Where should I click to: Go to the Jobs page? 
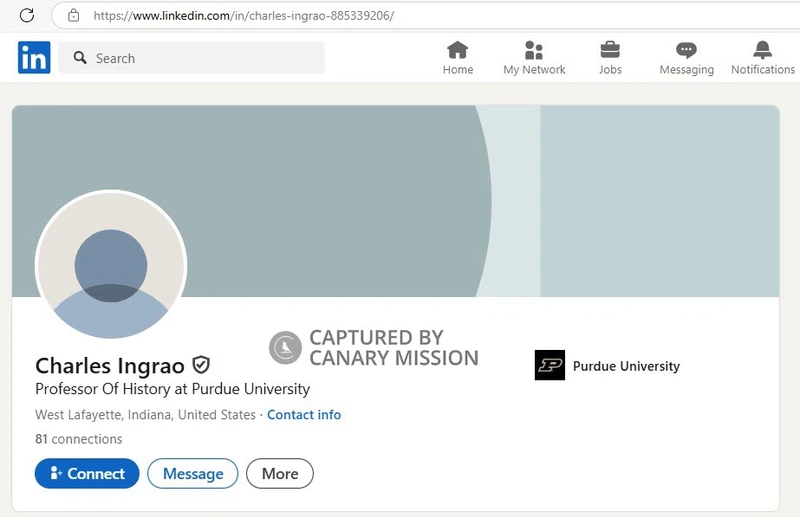pyautogui.click(x=610, y=58)
